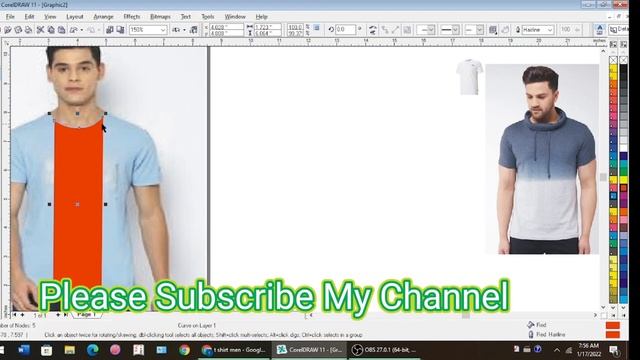Go to last page using navigator arrow
Viewport: 640px width, 360px height.
tap(66, 315)
